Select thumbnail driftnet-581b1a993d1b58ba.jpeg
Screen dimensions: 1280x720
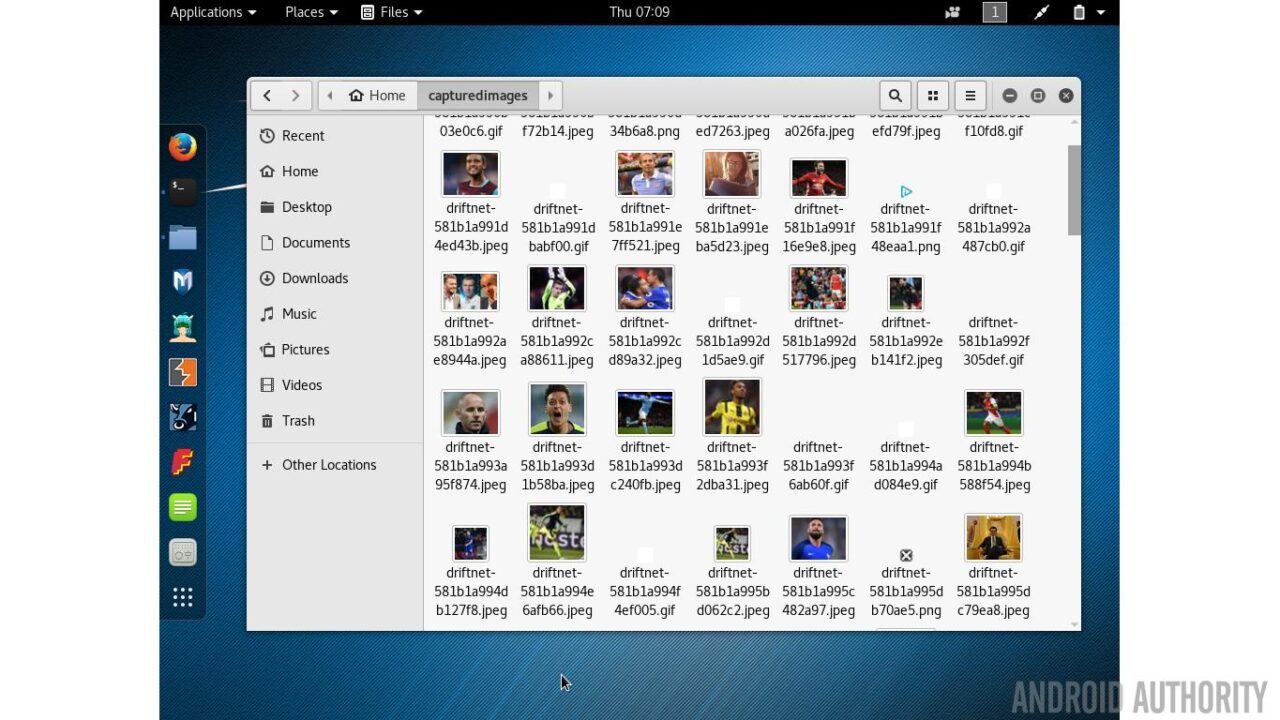click(557, 411)
